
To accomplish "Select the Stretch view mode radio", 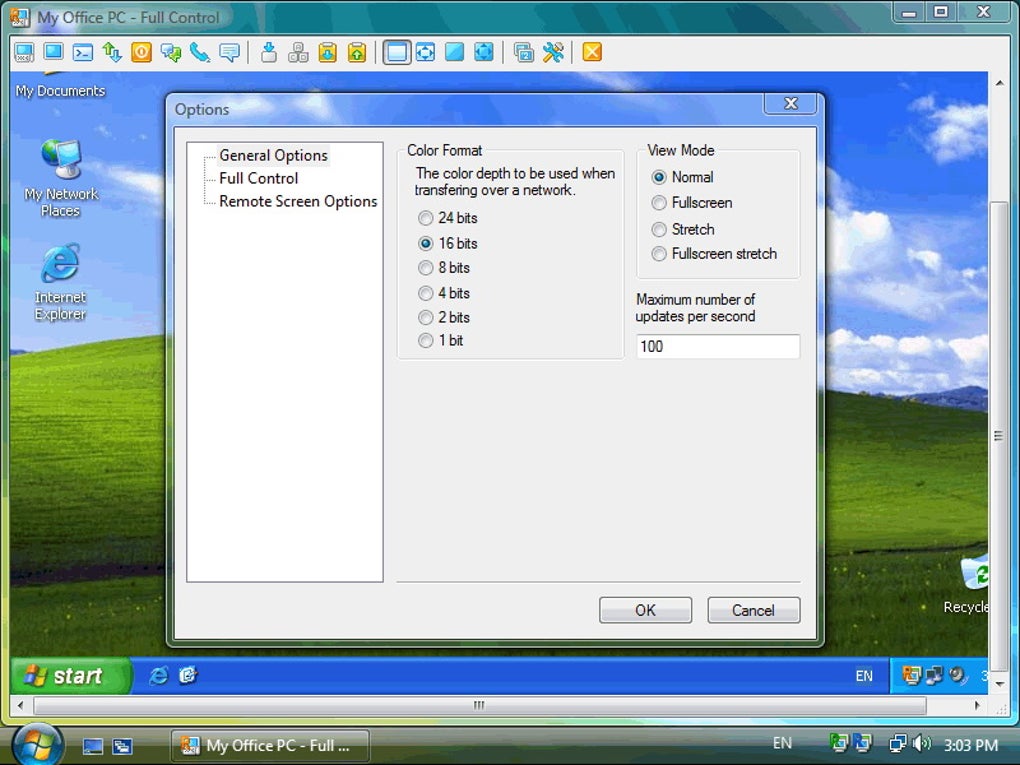I will point(683,229).
